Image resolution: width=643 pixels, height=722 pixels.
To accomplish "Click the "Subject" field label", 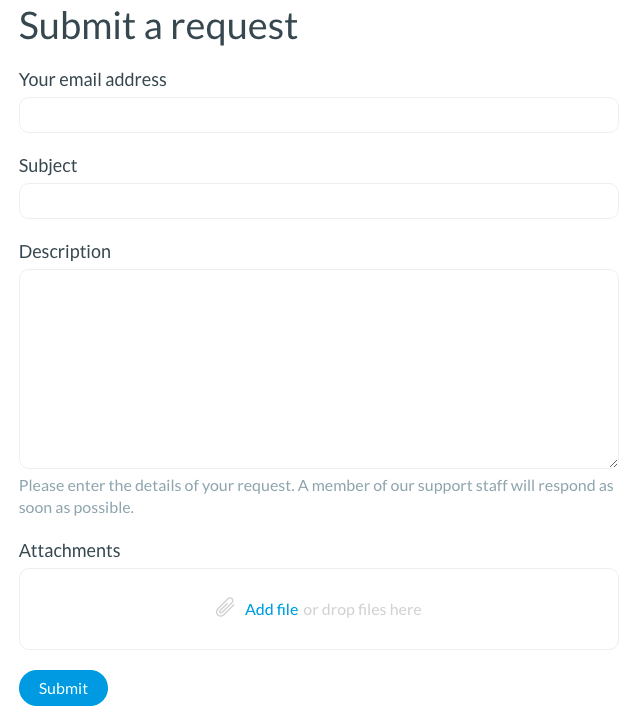I will 48,165.
